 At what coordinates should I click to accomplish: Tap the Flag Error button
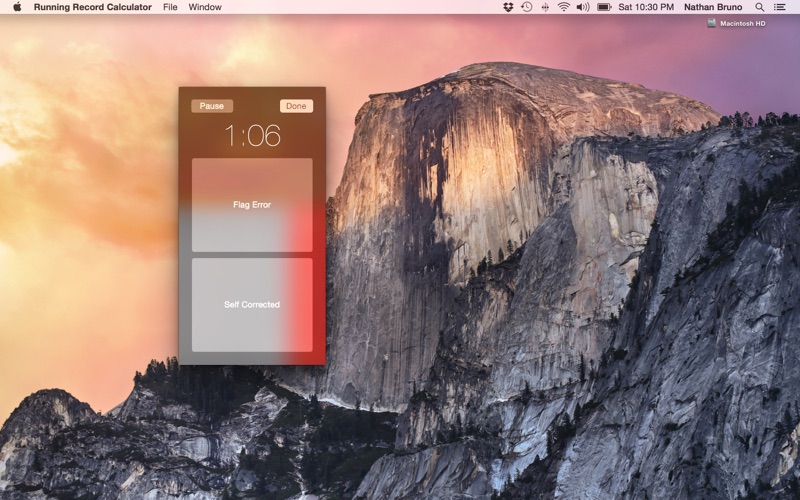tap(252, 205)
